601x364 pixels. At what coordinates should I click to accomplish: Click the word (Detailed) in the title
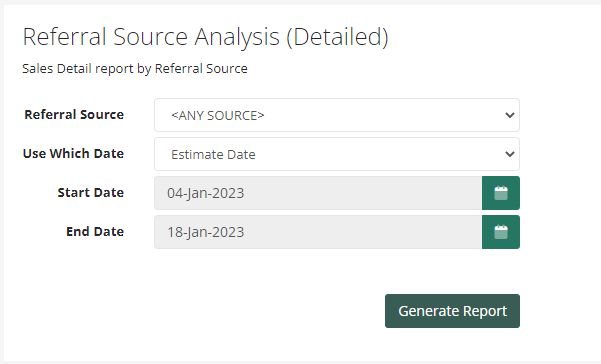[338, 37]
